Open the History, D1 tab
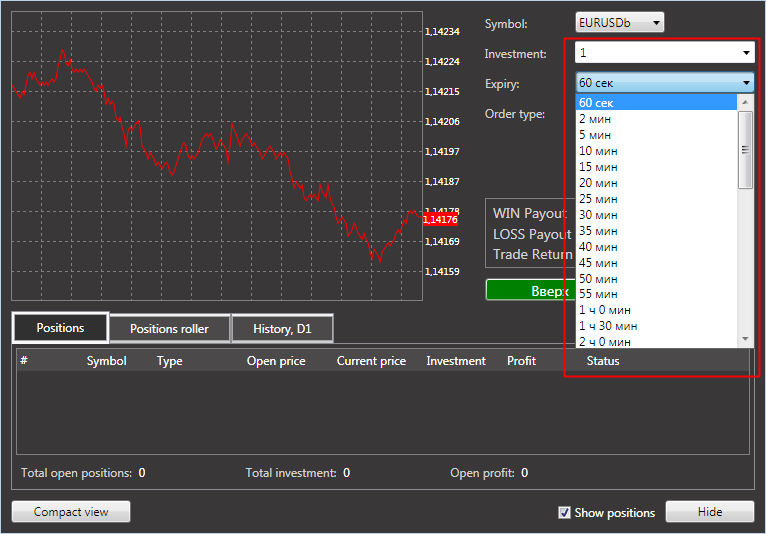766x534 pixels. coord(282,329)
